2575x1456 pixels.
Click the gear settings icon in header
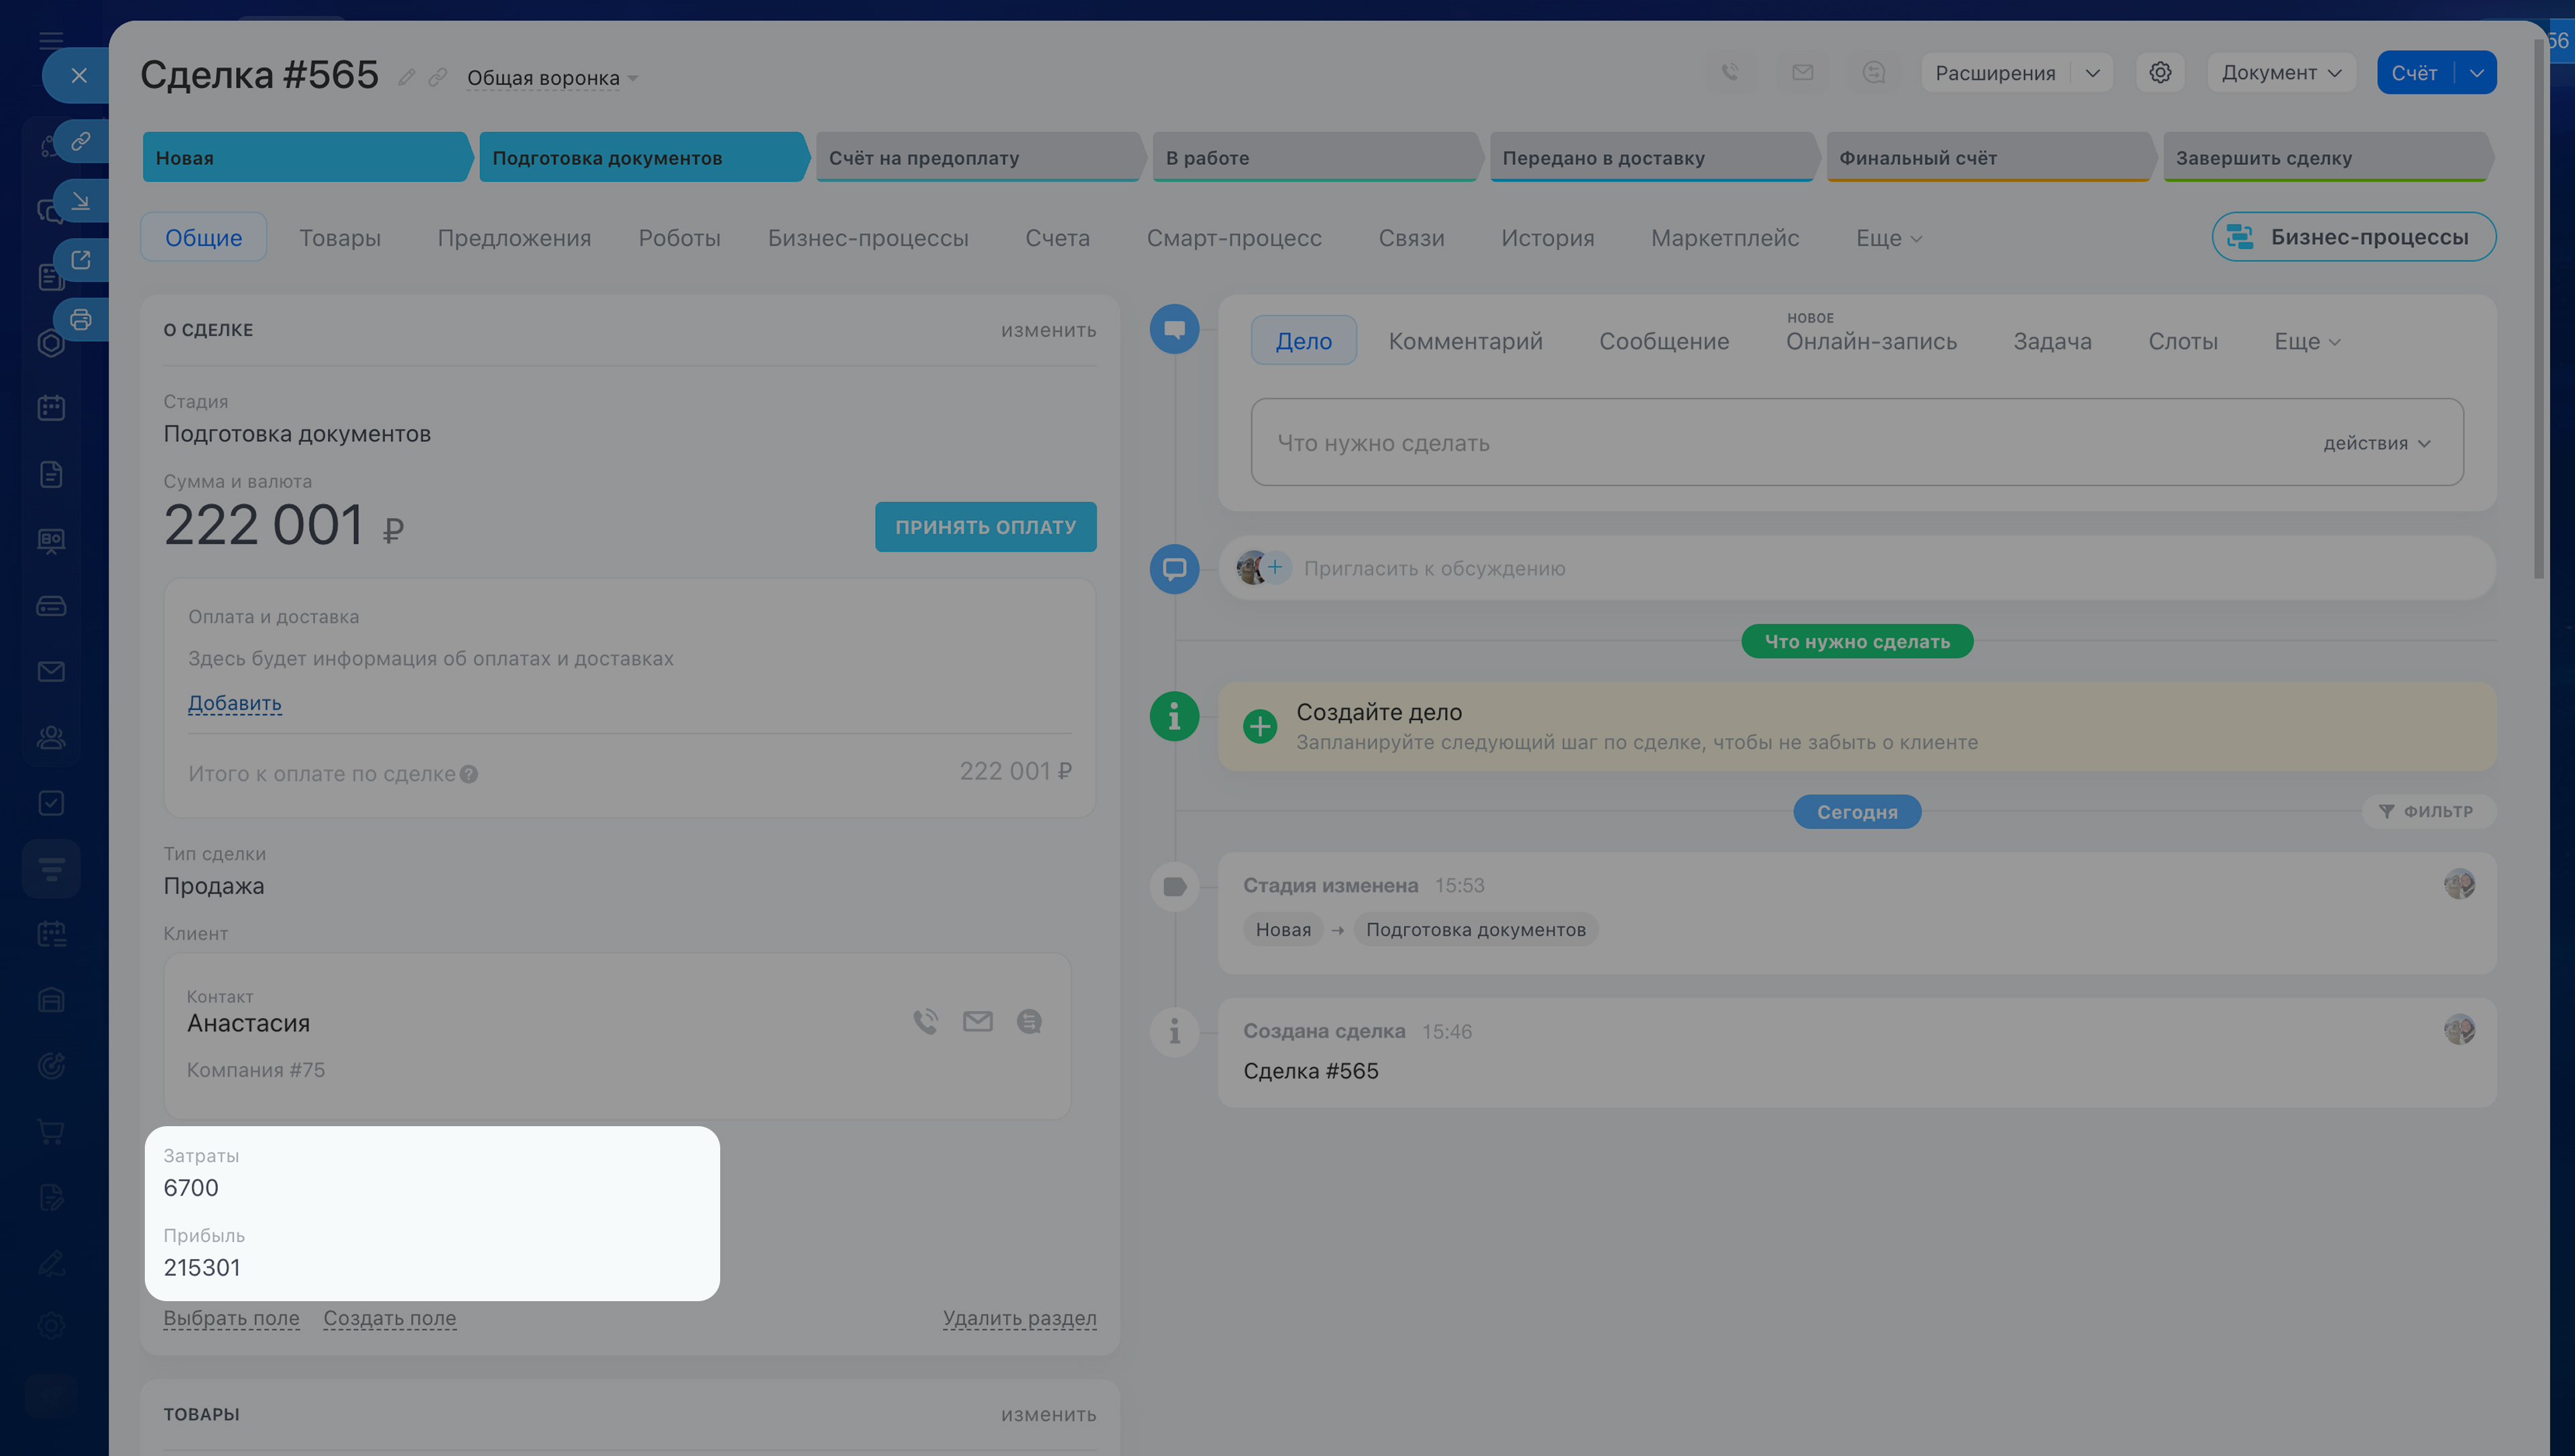point(2160,73)
